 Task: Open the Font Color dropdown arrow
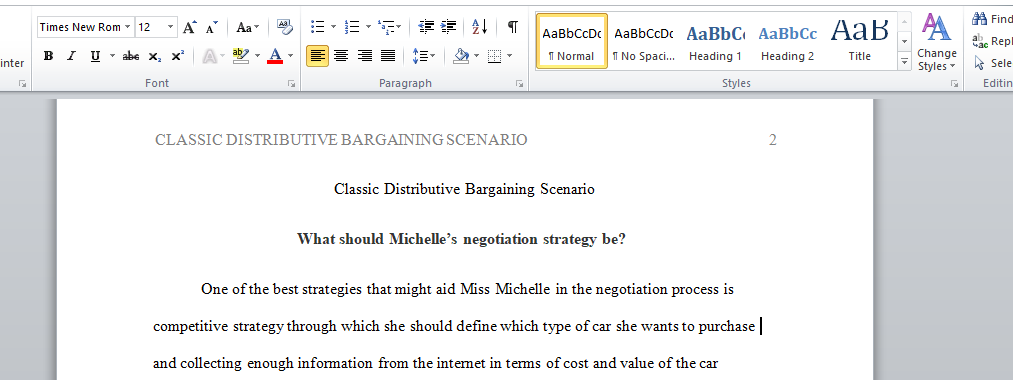291,56
